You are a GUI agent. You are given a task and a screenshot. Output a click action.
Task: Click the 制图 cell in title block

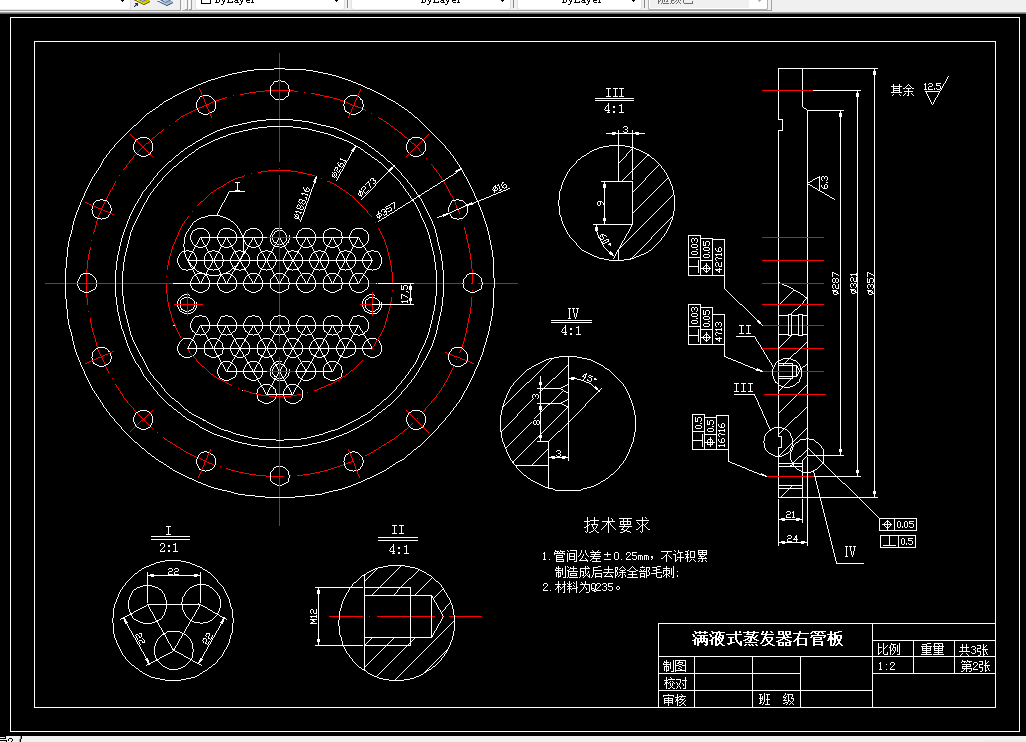pyautogui.click(x=675, y=665)
